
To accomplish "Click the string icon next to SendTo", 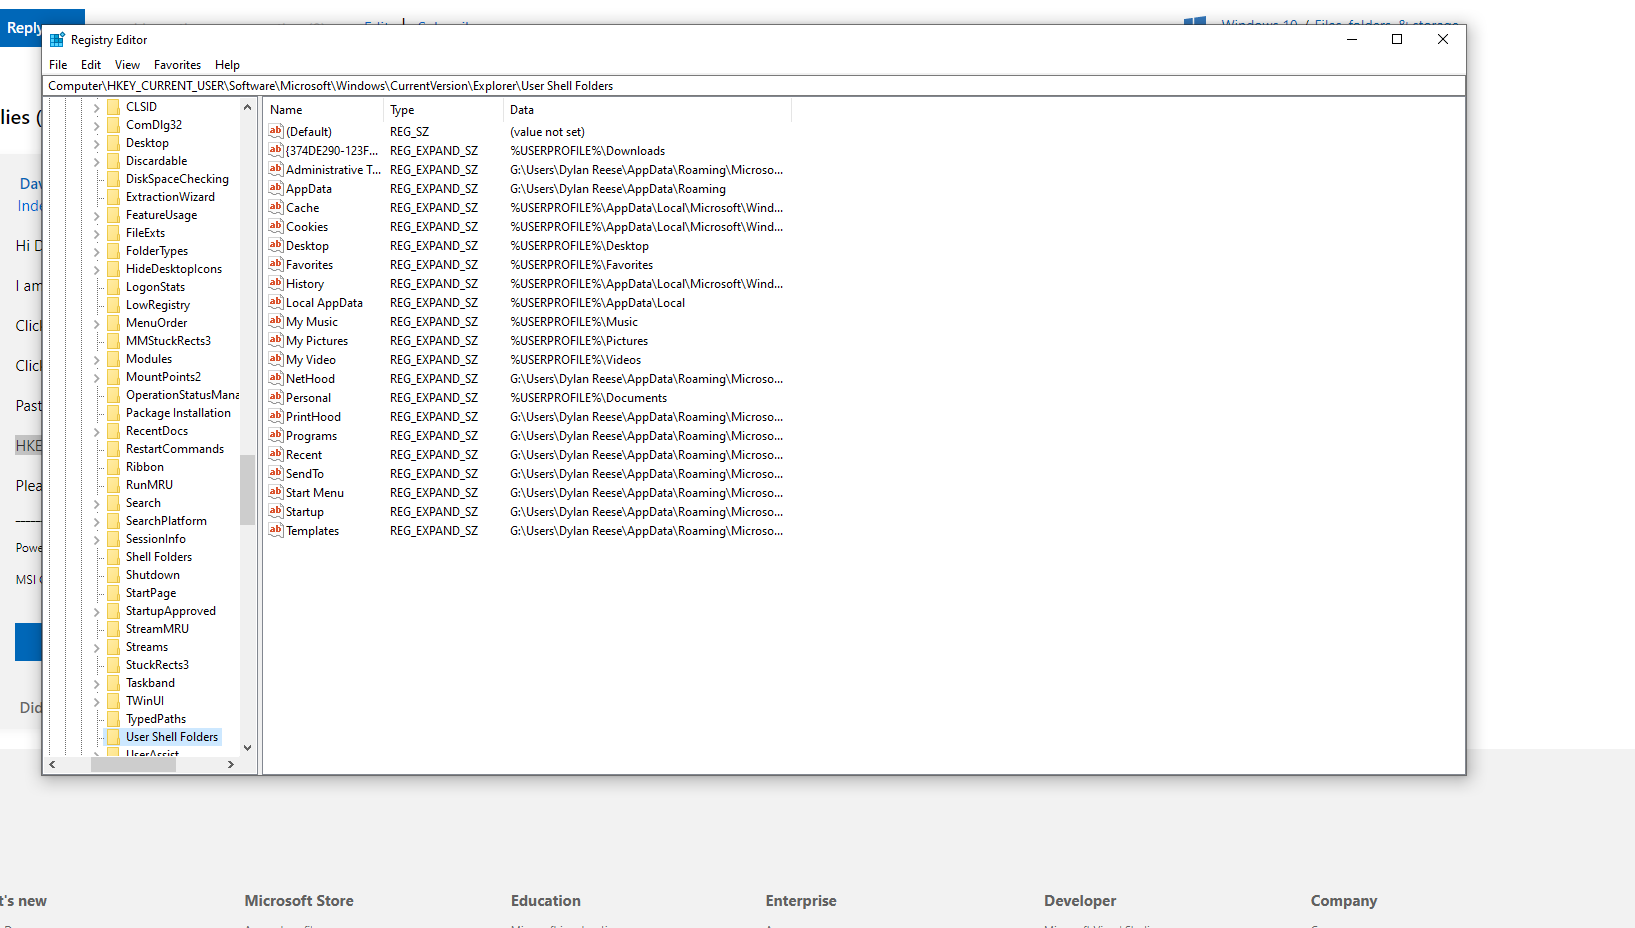I will (x=276, y=473).
